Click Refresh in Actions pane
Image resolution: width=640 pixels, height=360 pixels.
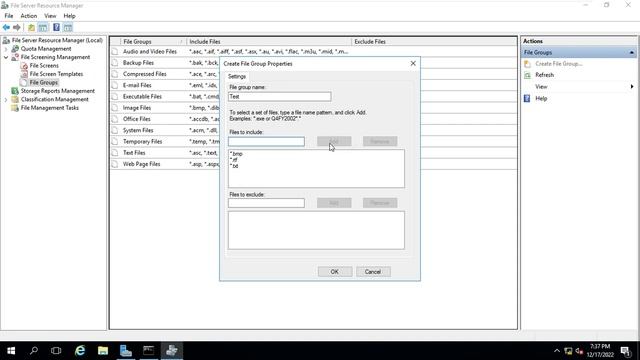pos(544,75)
